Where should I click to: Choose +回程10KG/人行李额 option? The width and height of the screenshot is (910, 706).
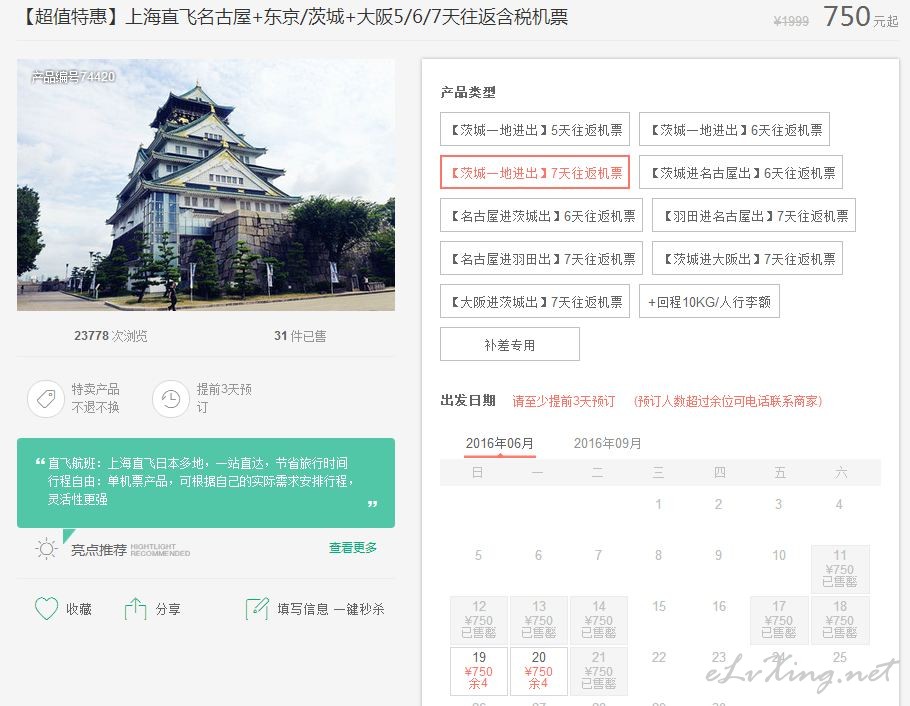tap(709, 301)
